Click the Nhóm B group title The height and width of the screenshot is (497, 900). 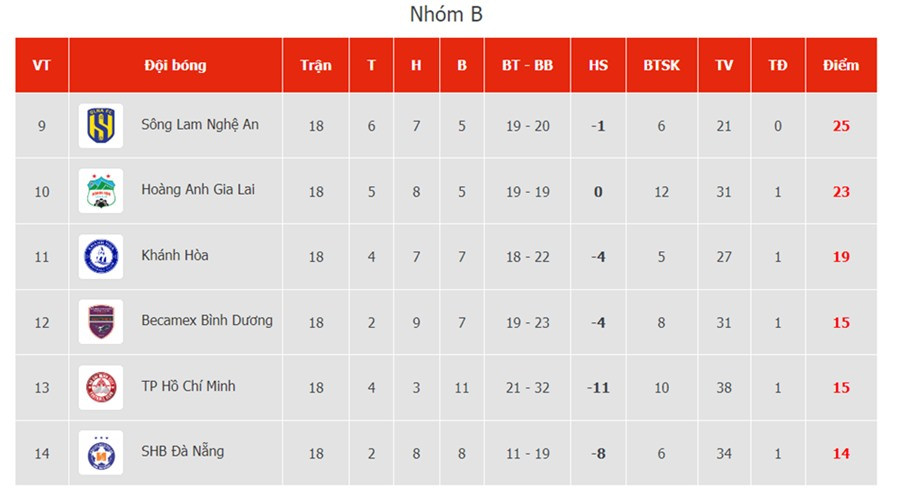coord(447,15)
